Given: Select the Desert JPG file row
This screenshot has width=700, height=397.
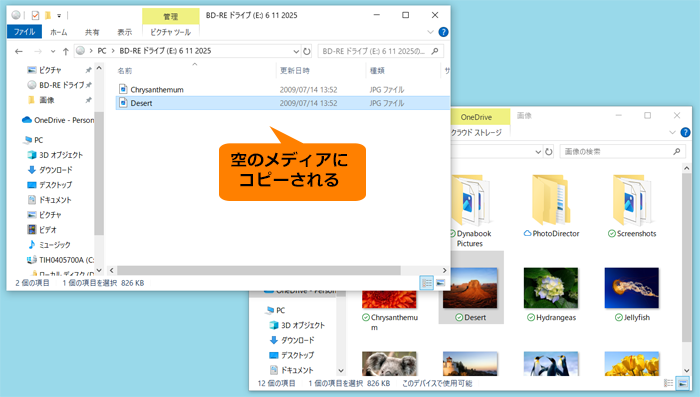Looking at the screenshot, I should [283, 103].
